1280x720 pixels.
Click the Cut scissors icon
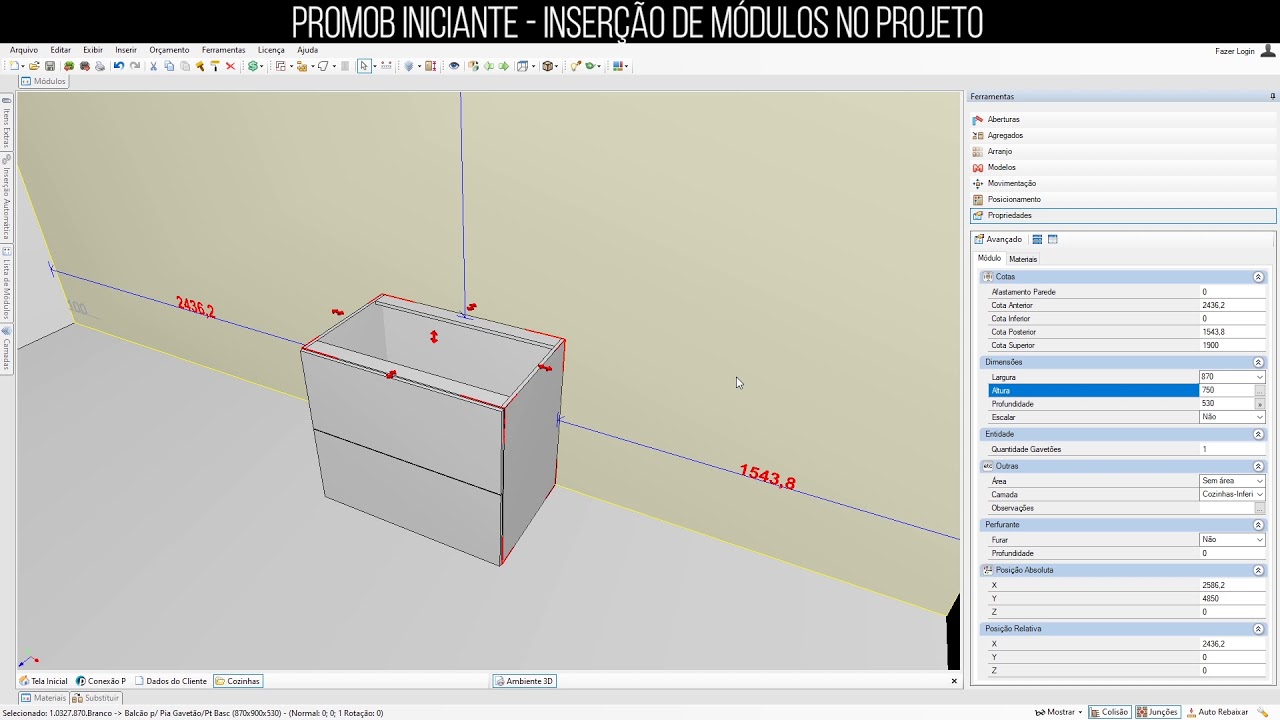[153, 66]
